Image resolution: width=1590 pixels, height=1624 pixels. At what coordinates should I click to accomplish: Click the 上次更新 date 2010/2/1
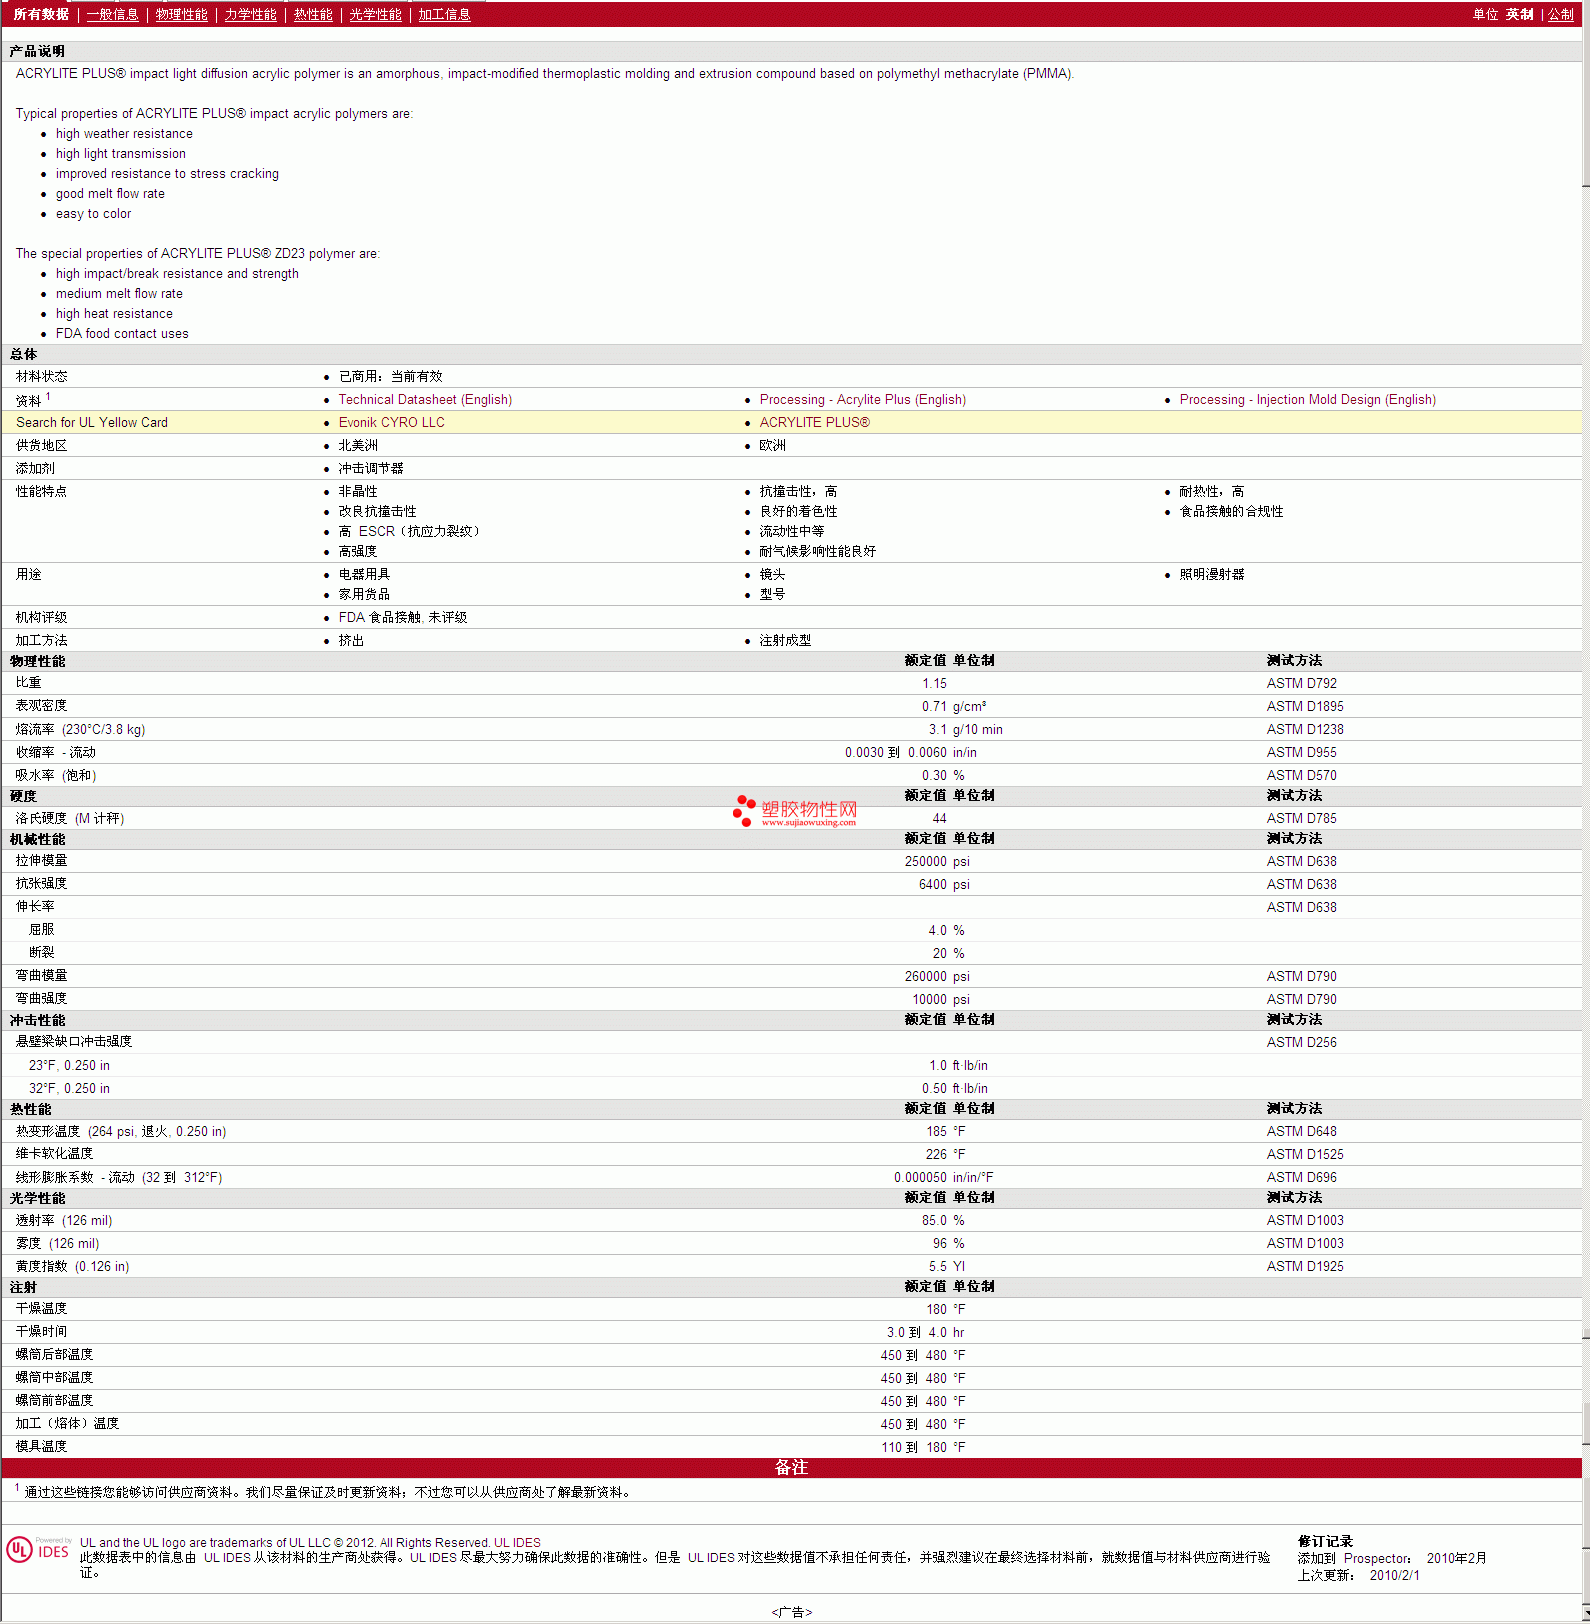click(1394, 1575)
